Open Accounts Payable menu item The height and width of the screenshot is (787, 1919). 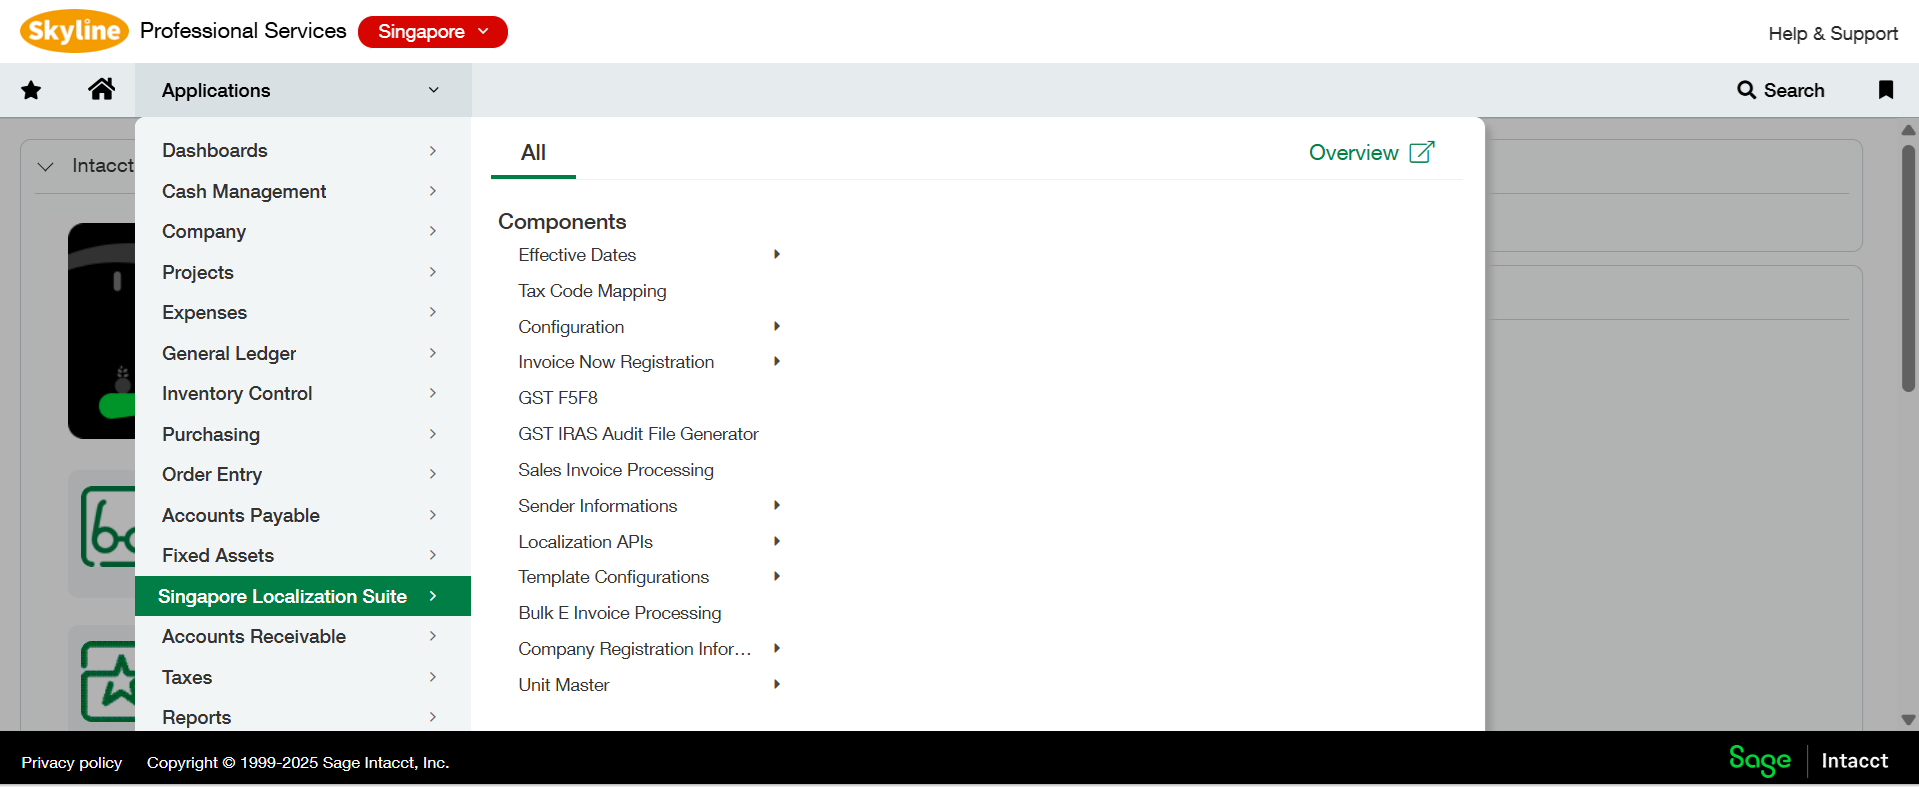241,515
